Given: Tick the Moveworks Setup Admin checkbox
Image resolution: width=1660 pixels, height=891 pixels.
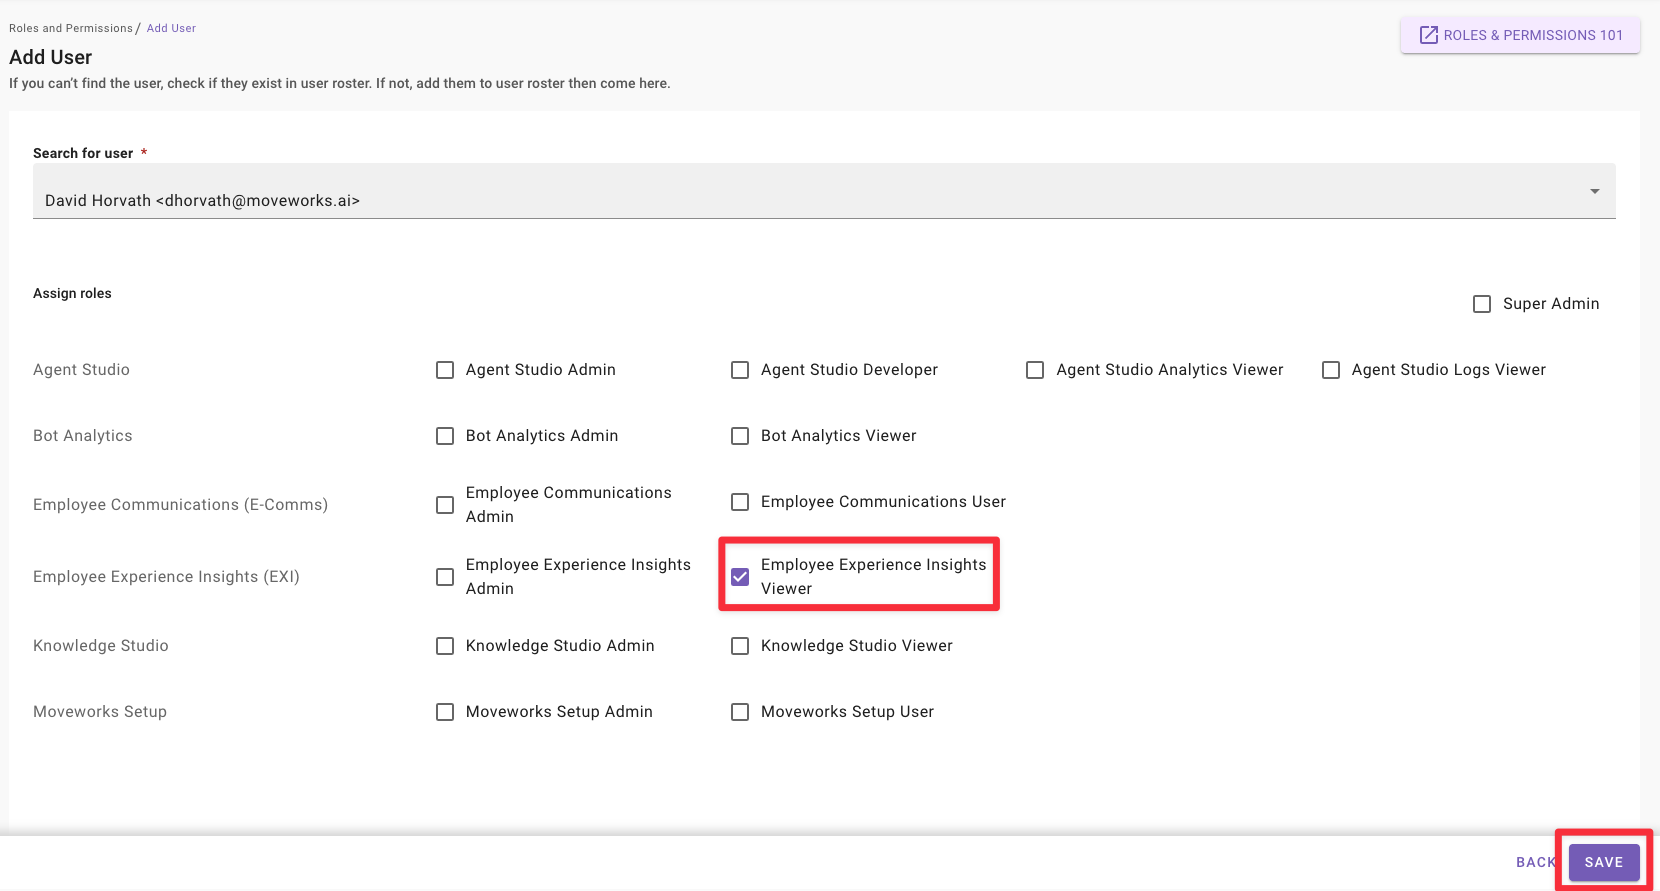Looking at the screenshot, I should click(445, 712).
